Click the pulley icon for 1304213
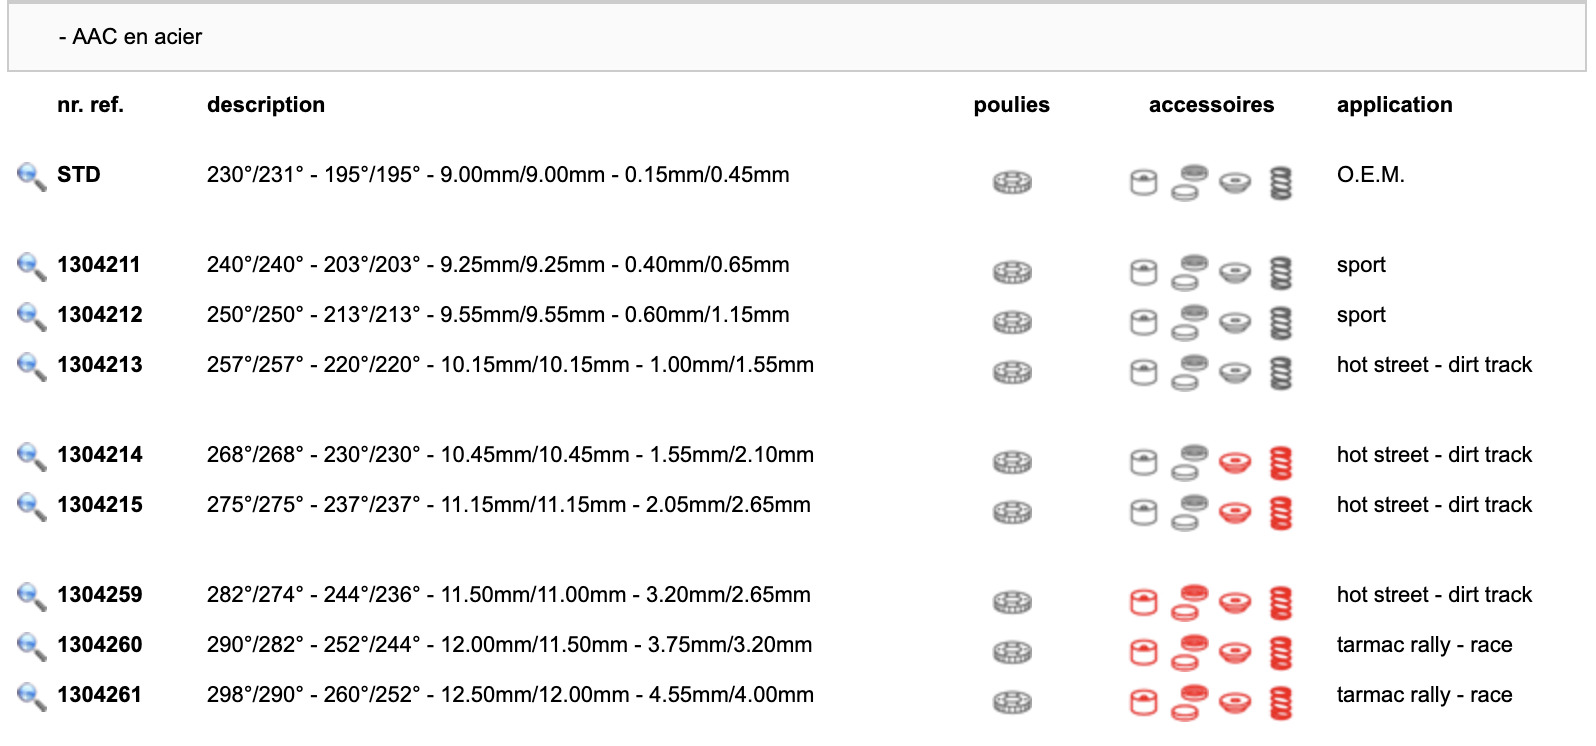 click(1012, 372)
